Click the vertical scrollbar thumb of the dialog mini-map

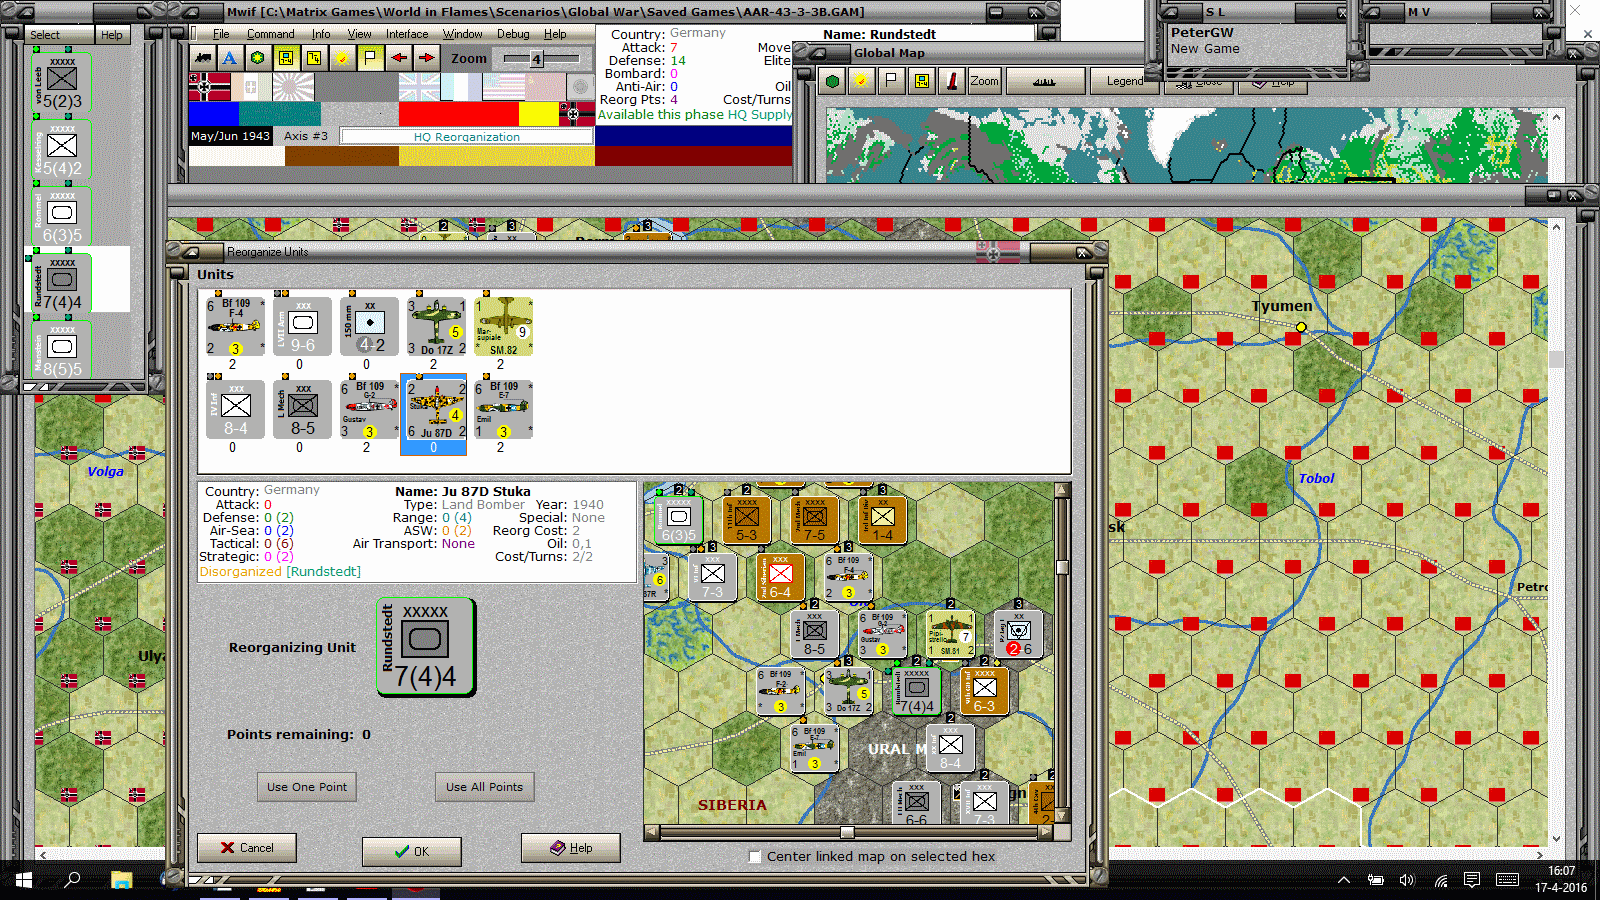click(x=1062, y=567)
